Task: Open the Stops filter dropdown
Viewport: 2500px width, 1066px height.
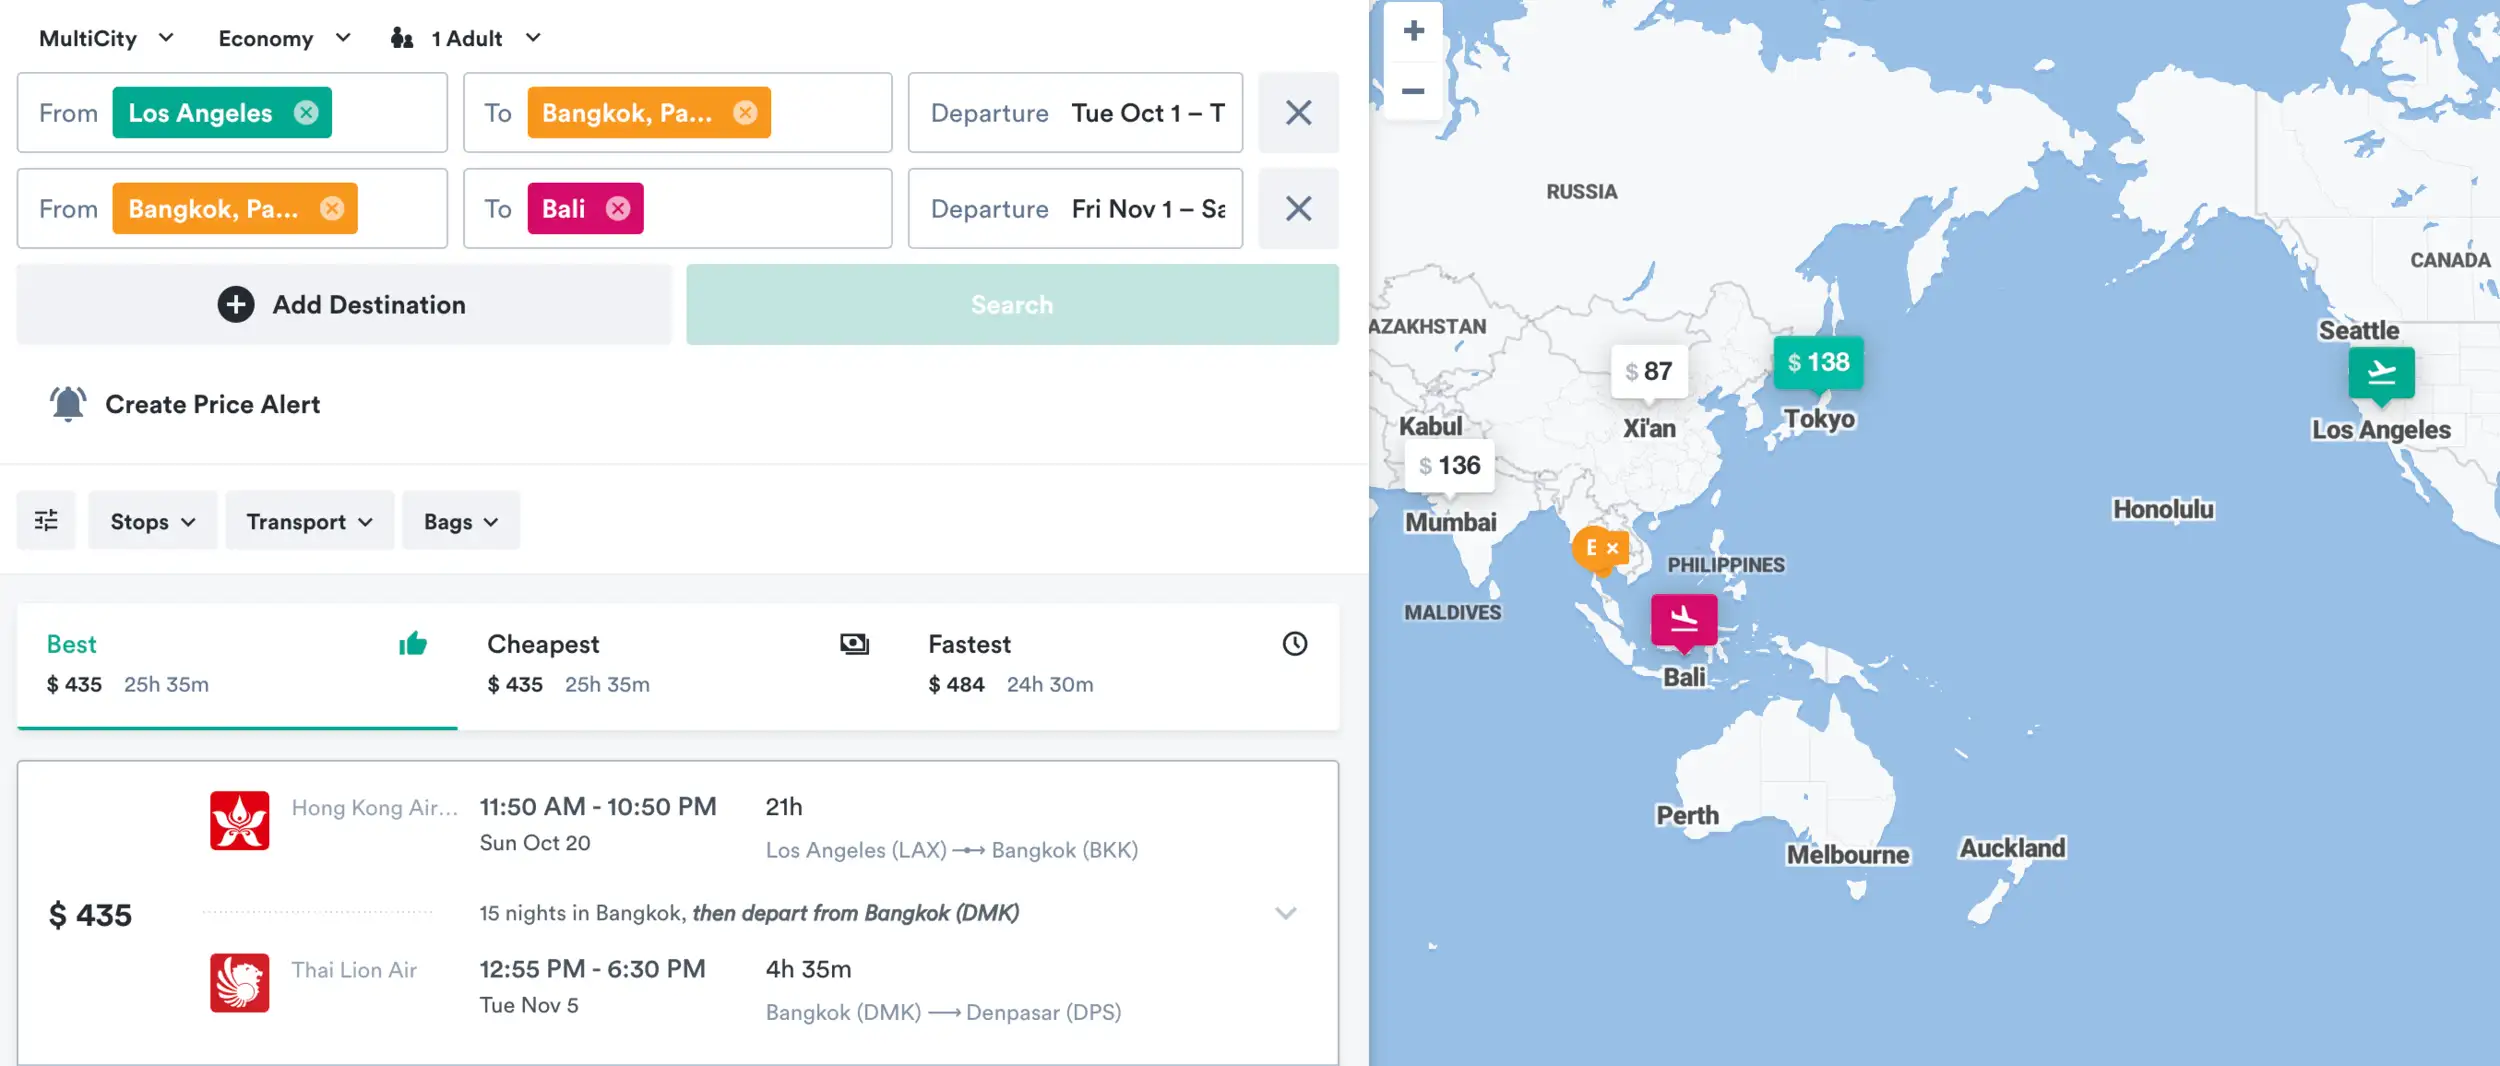Action: (152, 521)
